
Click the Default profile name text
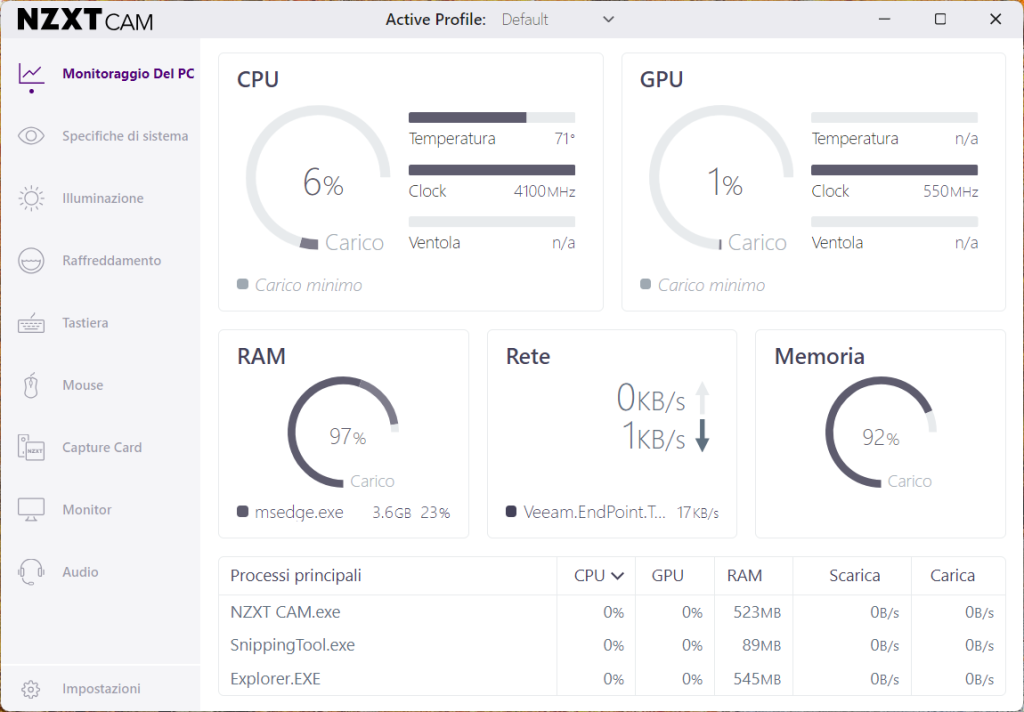coord(525,20)
